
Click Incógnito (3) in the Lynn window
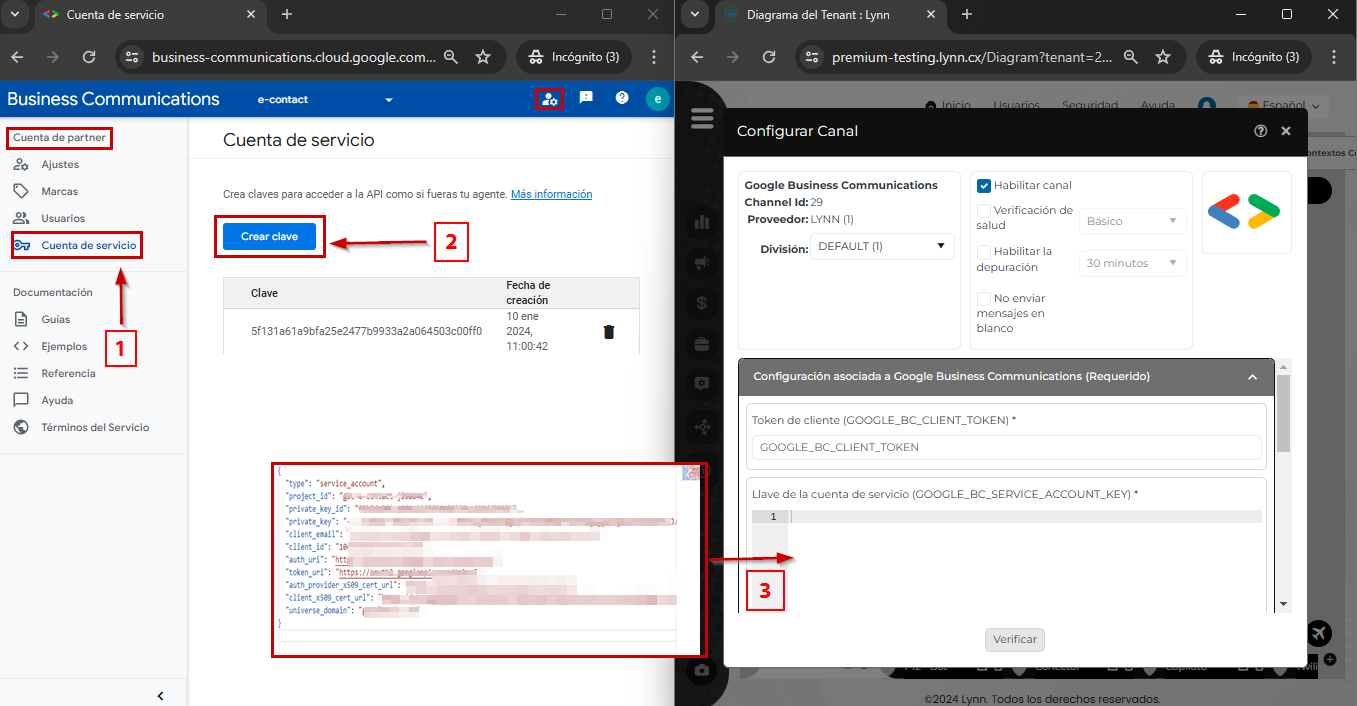[x=1253, y=57]
